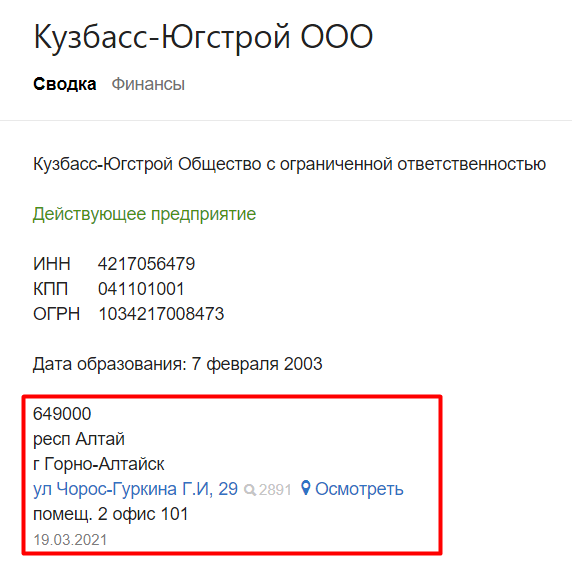Viewport: 572px width, 566px height.
Task: Click the address date 19.03.2021
Action: click(70, 540)
